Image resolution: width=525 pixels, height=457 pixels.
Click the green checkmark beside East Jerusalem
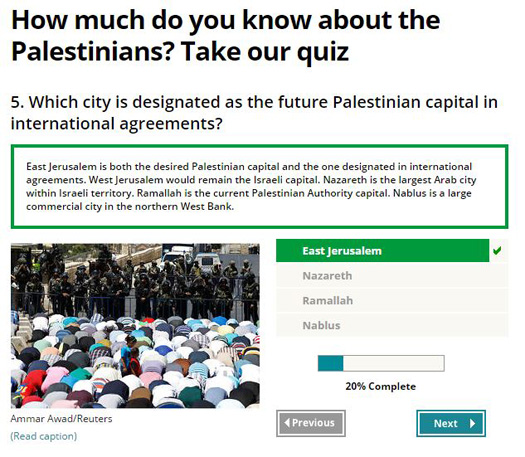[x=497, y=250]
